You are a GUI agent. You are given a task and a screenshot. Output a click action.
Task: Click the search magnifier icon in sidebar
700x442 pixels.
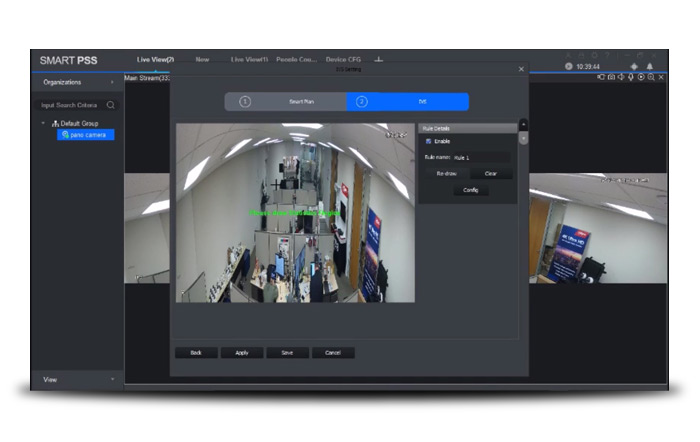(x=110, y=104)
